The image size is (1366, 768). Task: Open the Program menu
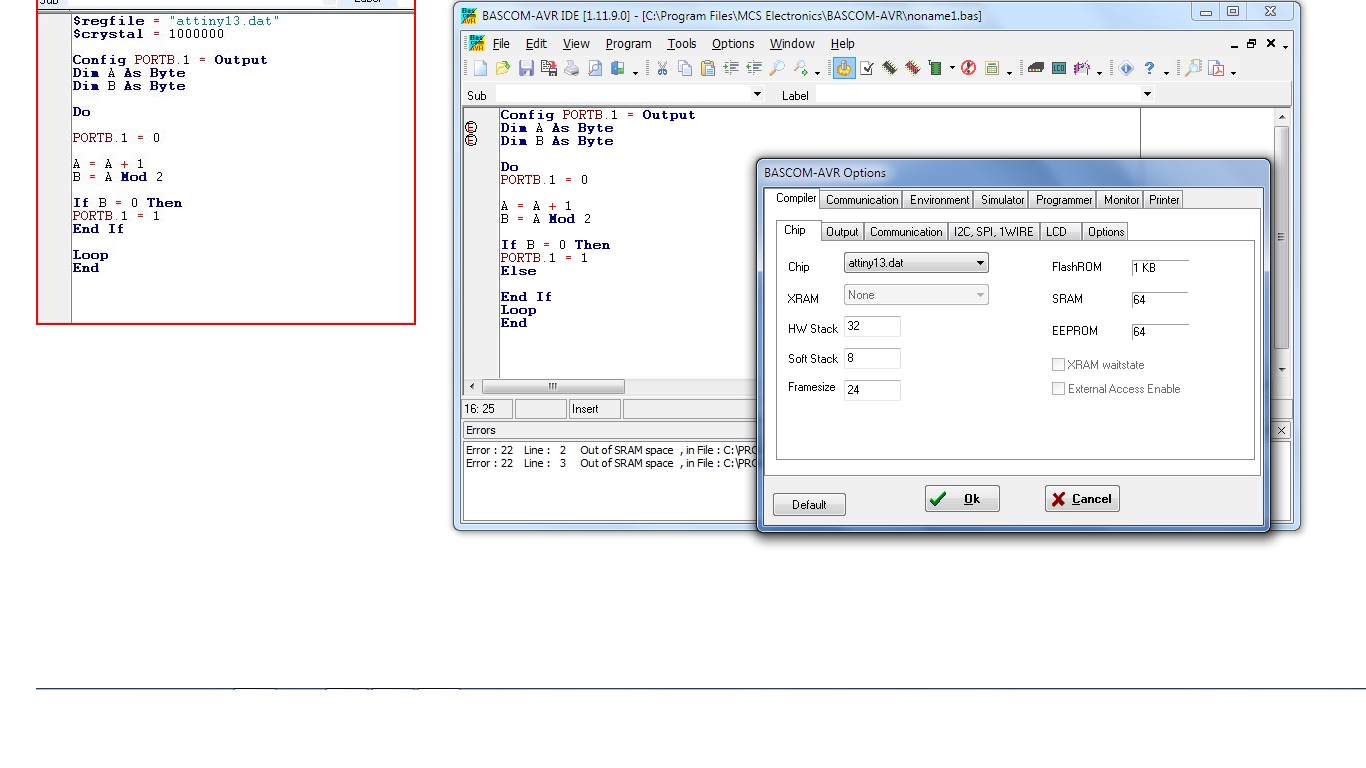[628, 44]
